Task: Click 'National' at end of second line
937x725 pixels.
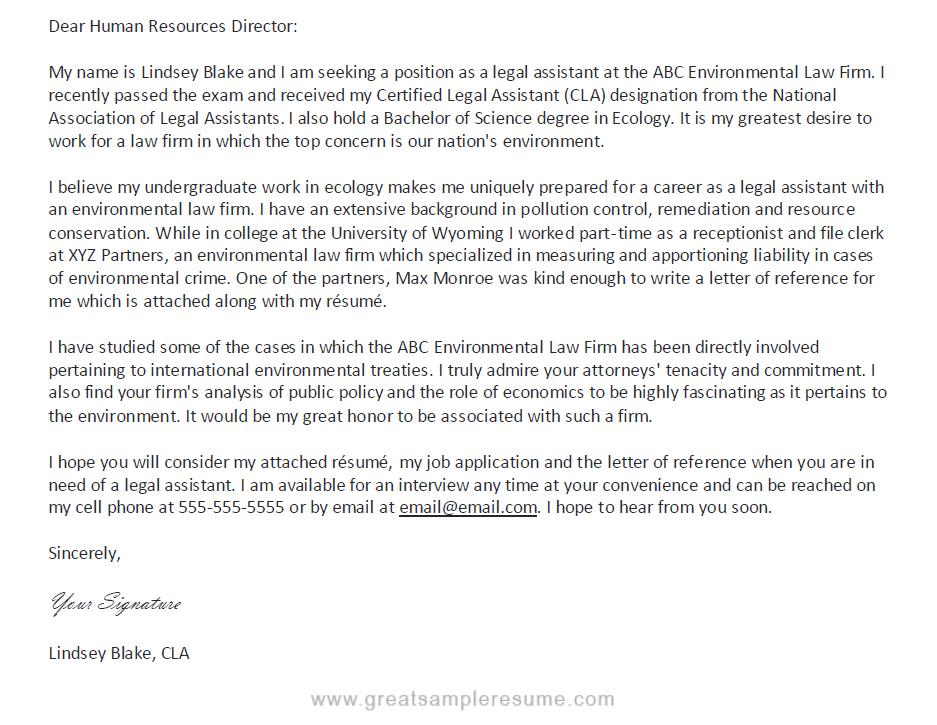Action: pos(804,96)
